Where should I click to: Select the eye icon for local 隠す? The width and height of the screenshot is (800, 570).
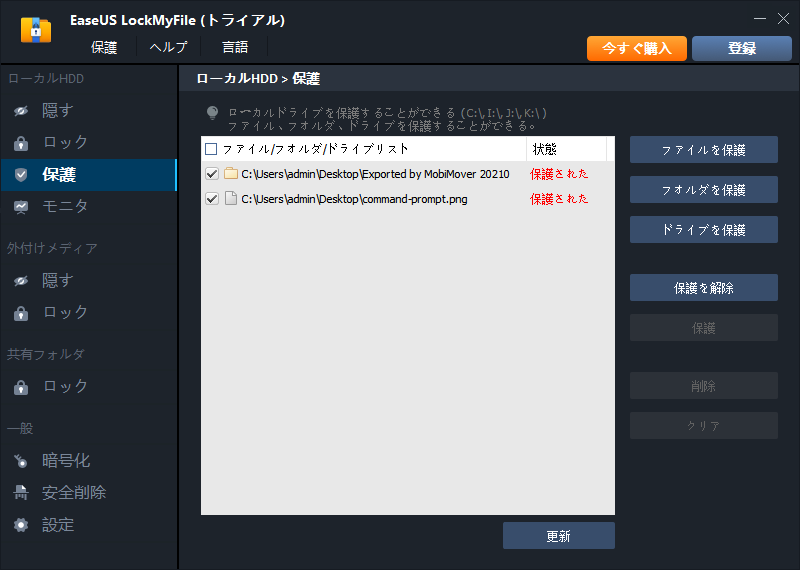[21, 111]
